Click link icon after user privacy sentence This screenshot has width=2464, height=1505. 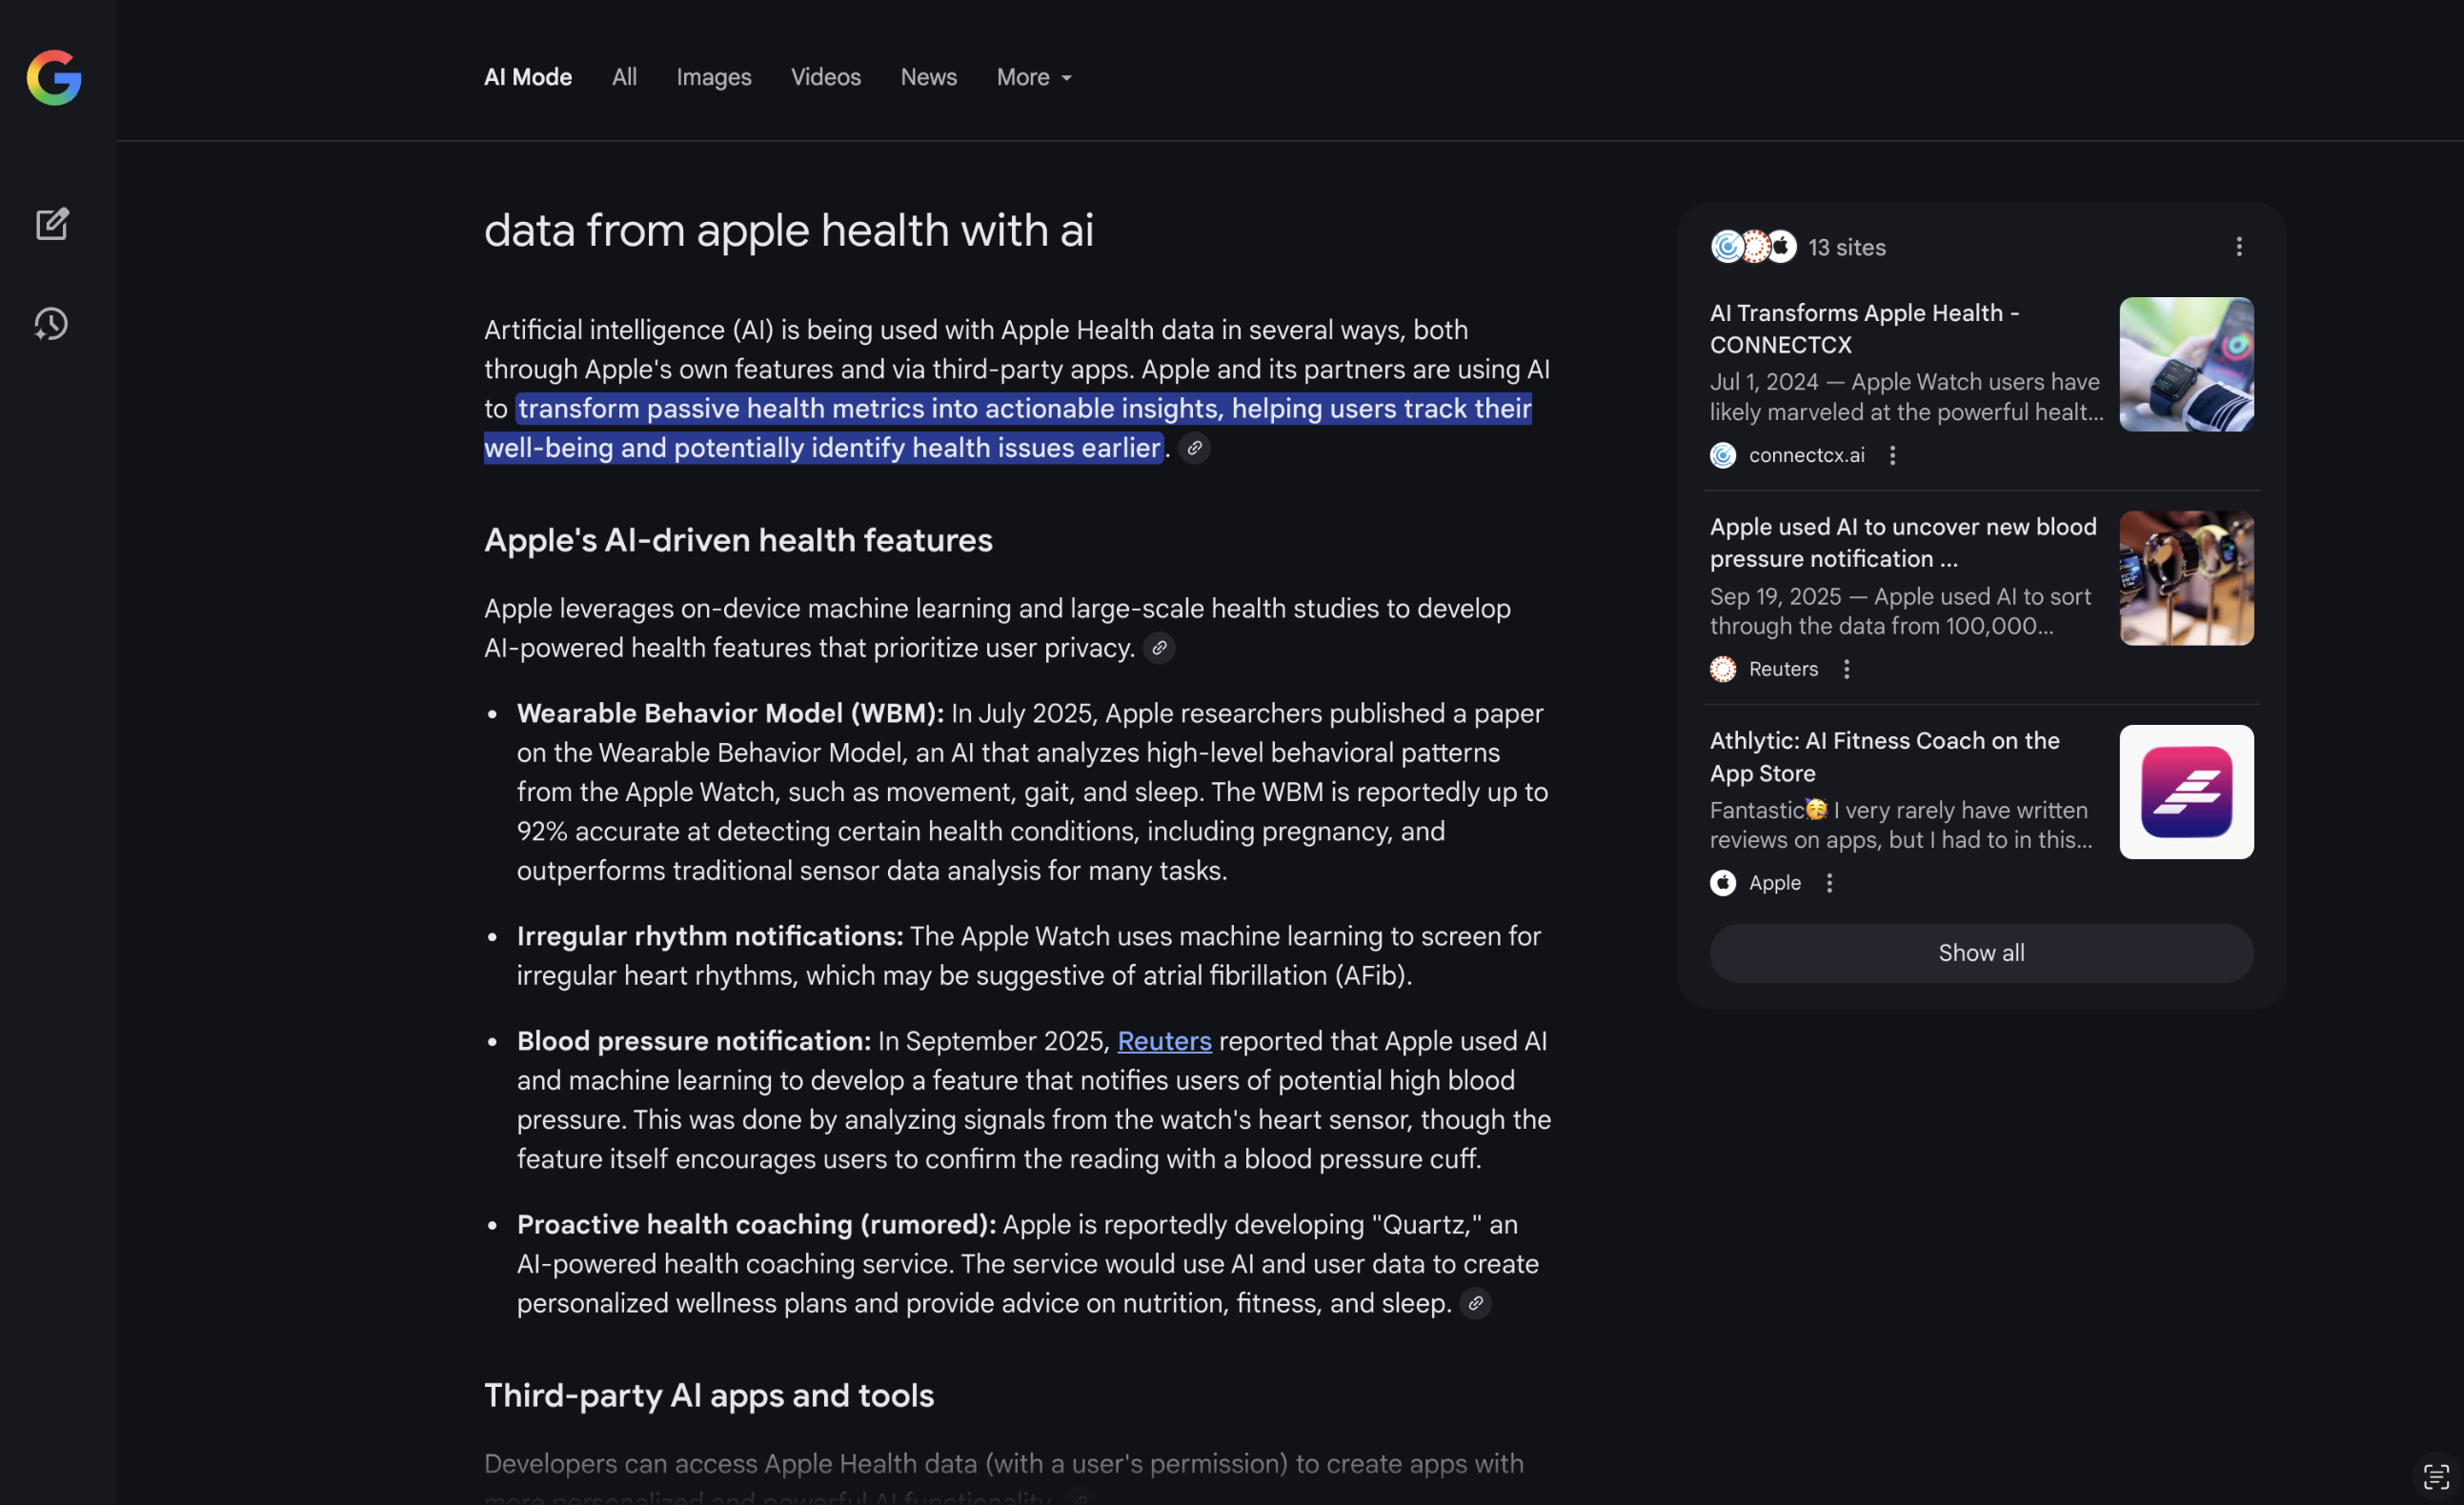coord(1159,648)
